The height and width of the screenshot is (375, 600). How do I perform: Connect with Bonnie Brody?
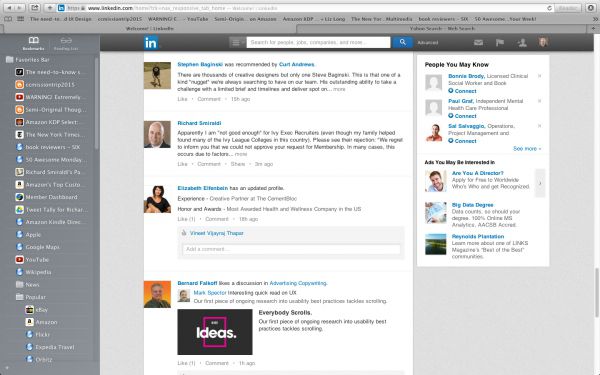tap(462, 91)
